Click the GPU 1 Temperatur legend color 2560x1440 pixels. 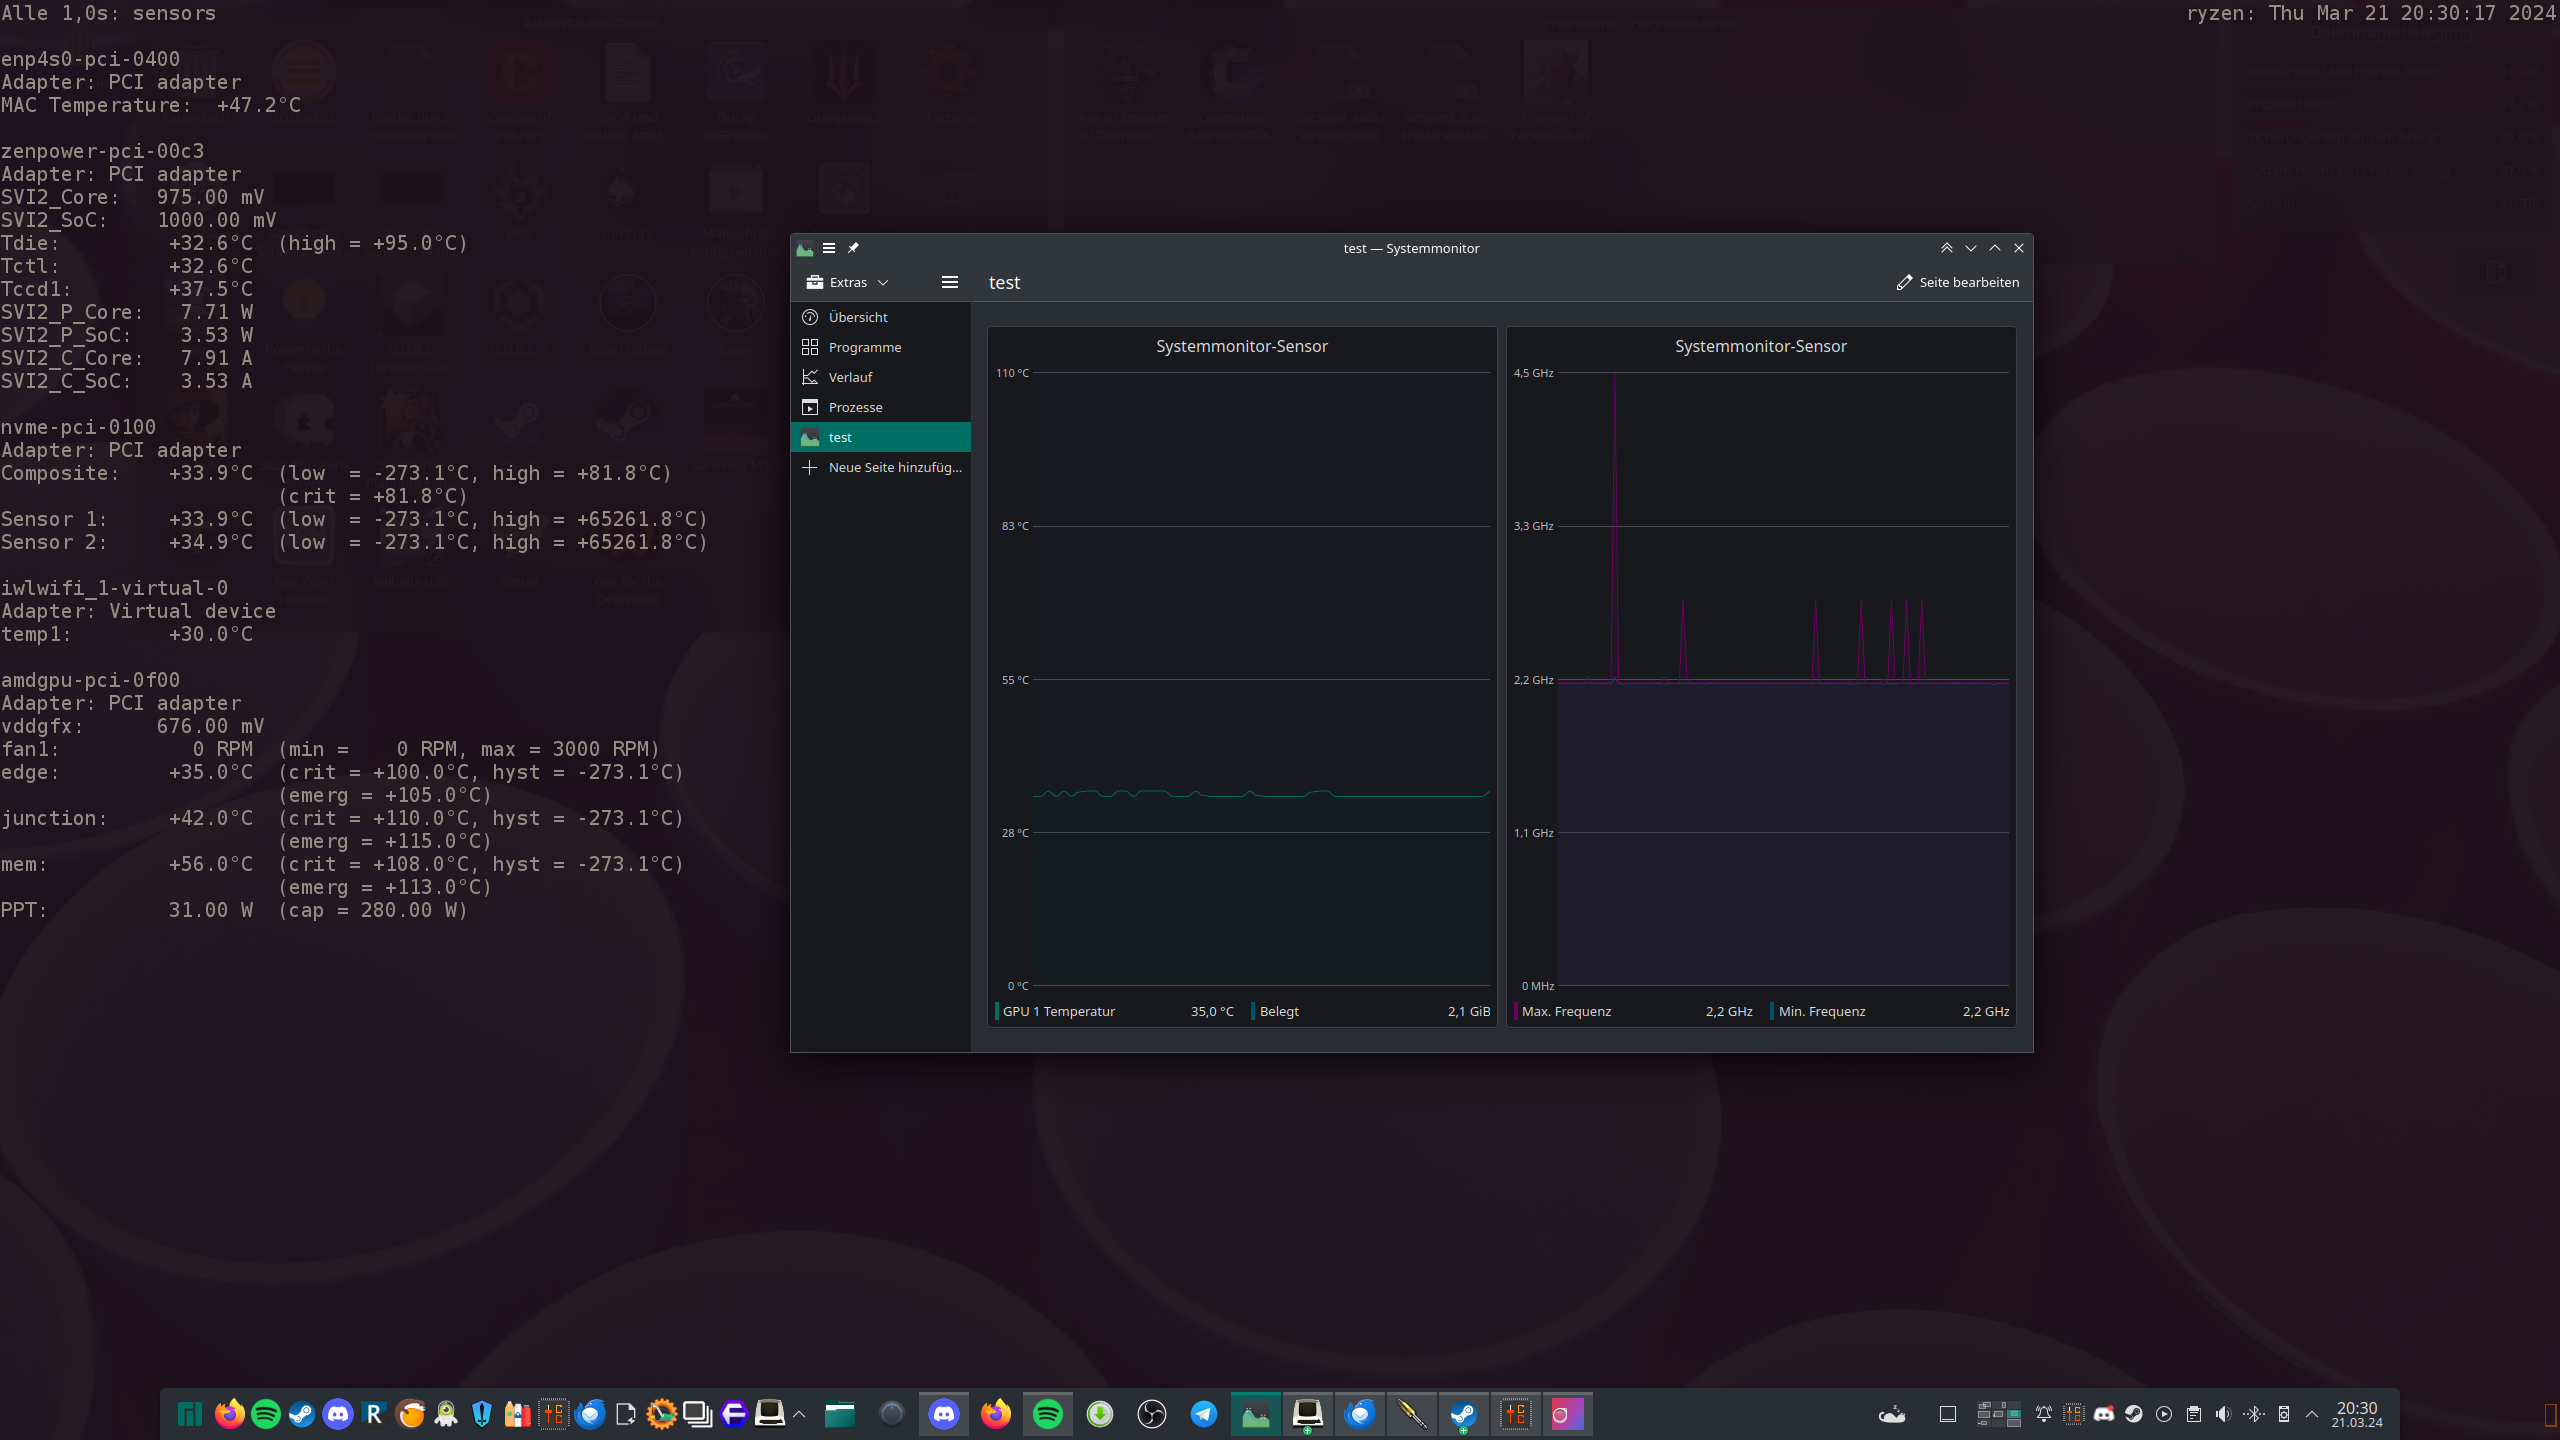pos(997,1011)
